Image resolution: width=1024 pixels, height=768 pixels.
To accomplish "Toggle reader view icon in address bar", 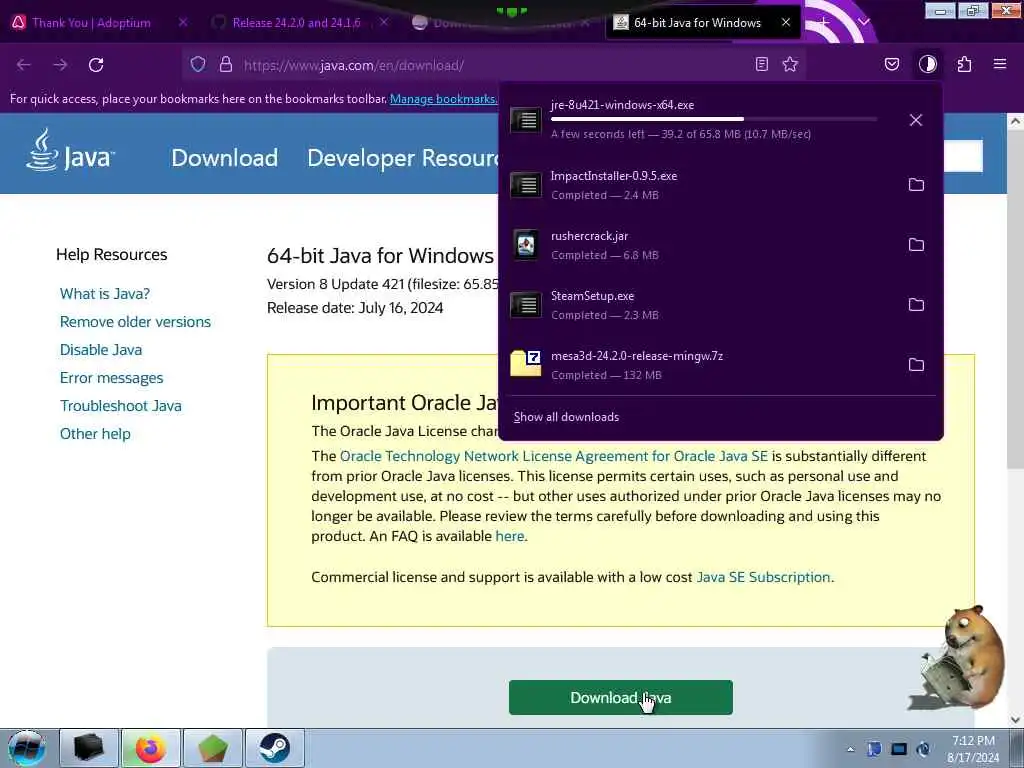I will pyautogui.click(x=761, y=64).
